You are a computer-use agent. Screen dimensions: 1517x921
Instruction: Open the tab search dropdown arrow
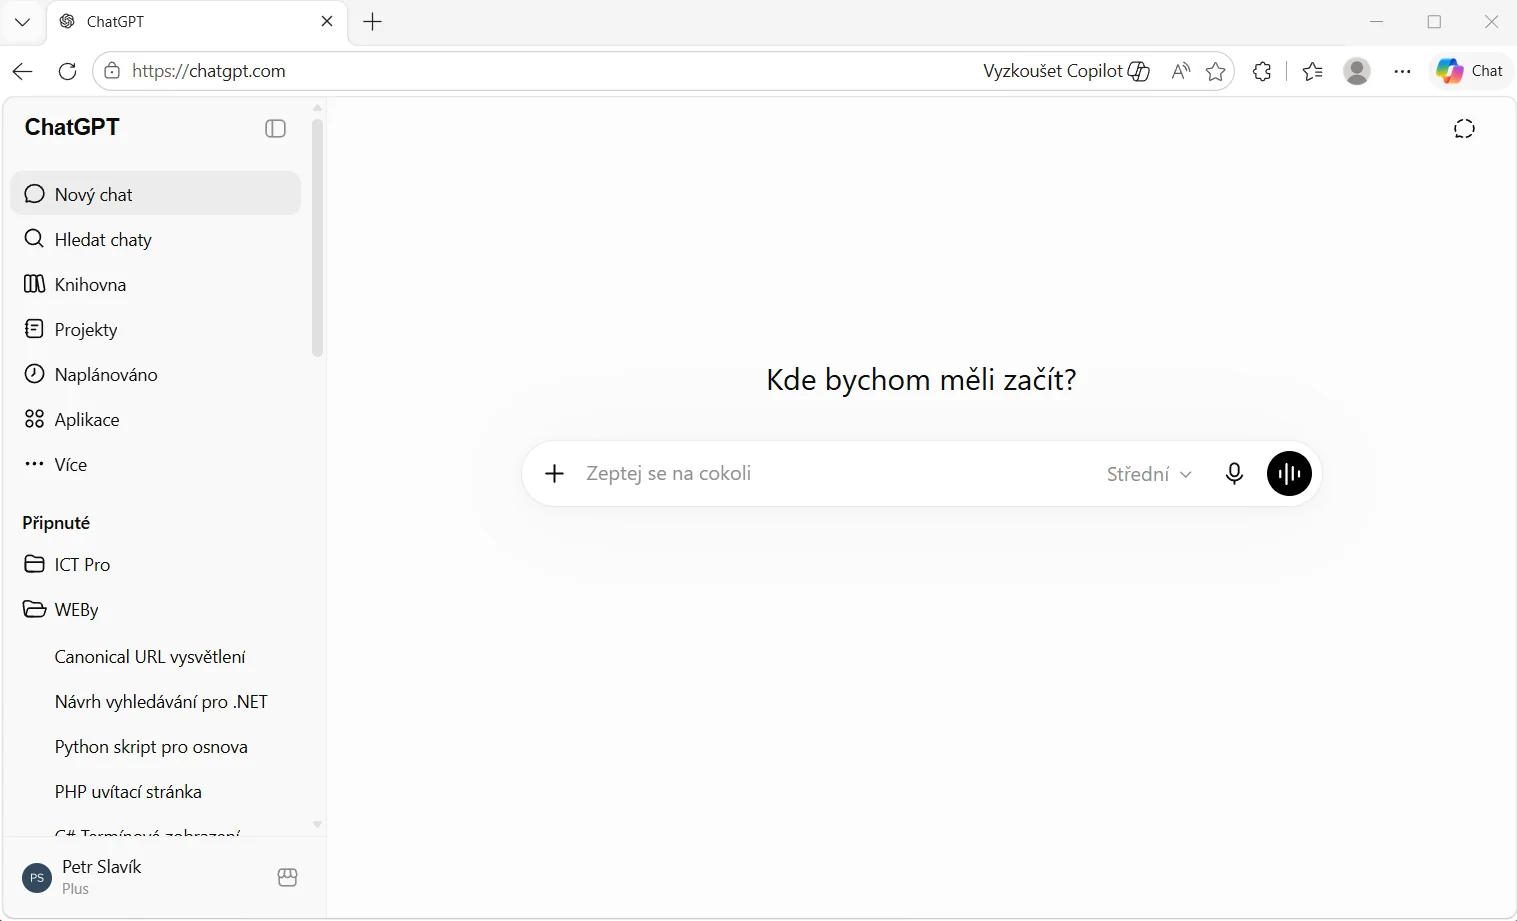(23, 22)
